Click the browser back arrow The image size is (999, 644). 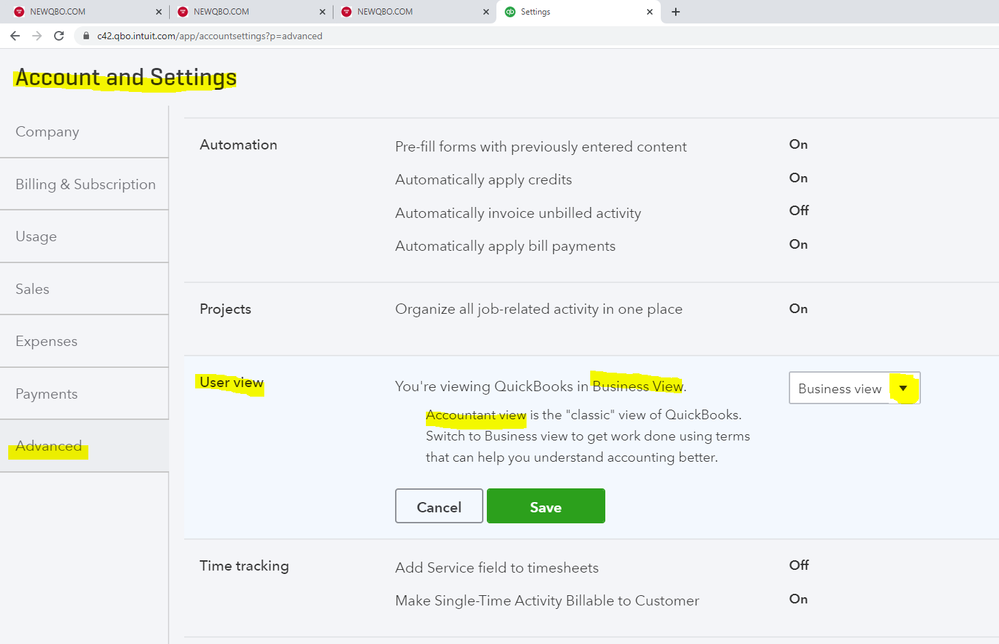15,36
